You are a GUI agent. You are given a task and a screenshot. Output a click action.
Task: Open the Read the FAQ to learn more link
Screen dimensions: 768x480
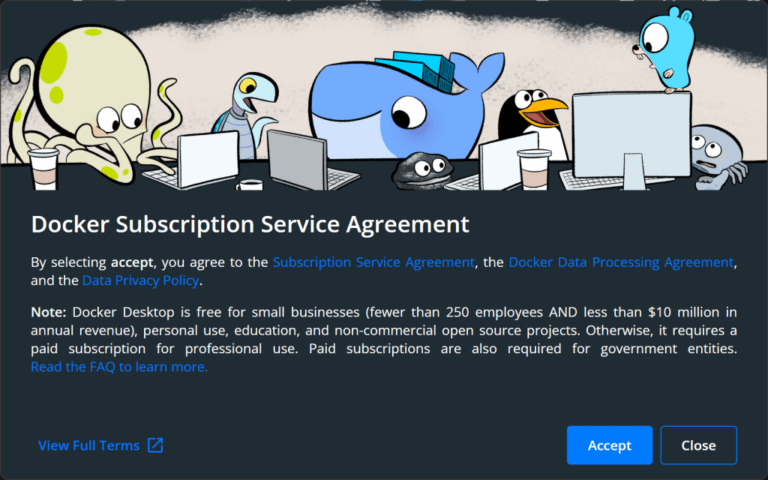(x=119, y=367)
